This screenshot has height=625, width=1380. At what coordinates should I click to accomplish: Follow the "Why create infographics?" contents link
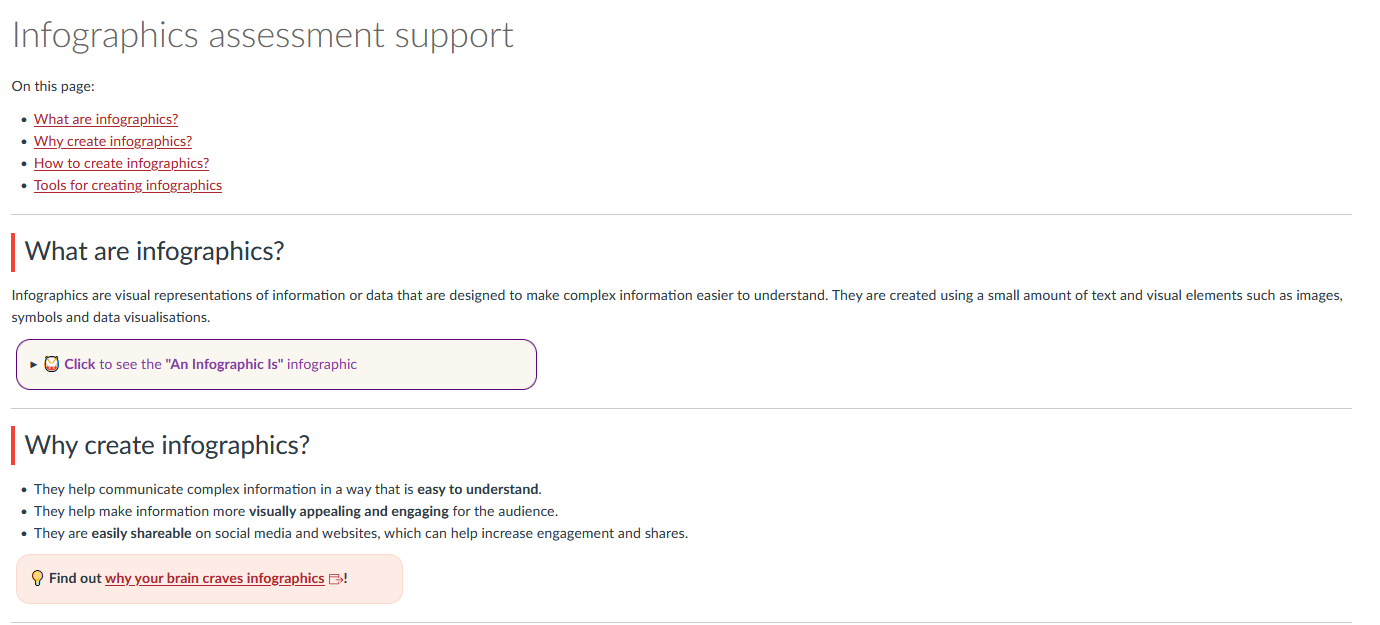(x=113, y=141)
